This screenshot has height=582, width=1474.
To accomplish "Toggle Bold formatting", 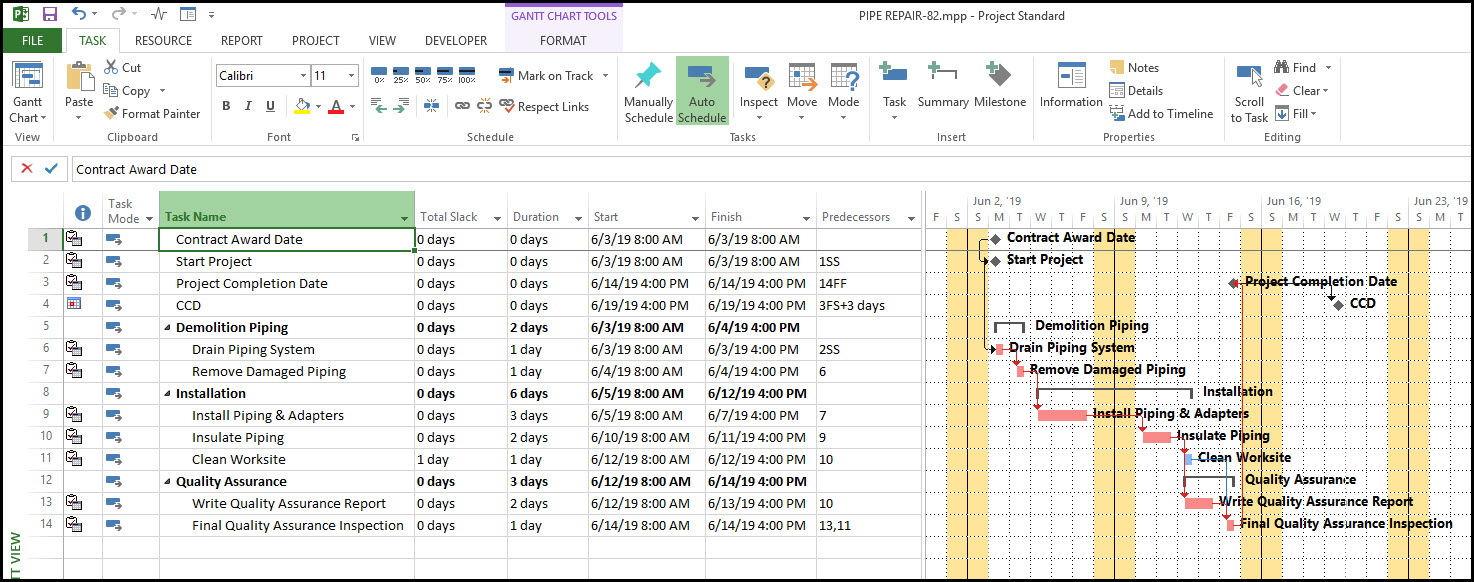I will coord(226,107).
